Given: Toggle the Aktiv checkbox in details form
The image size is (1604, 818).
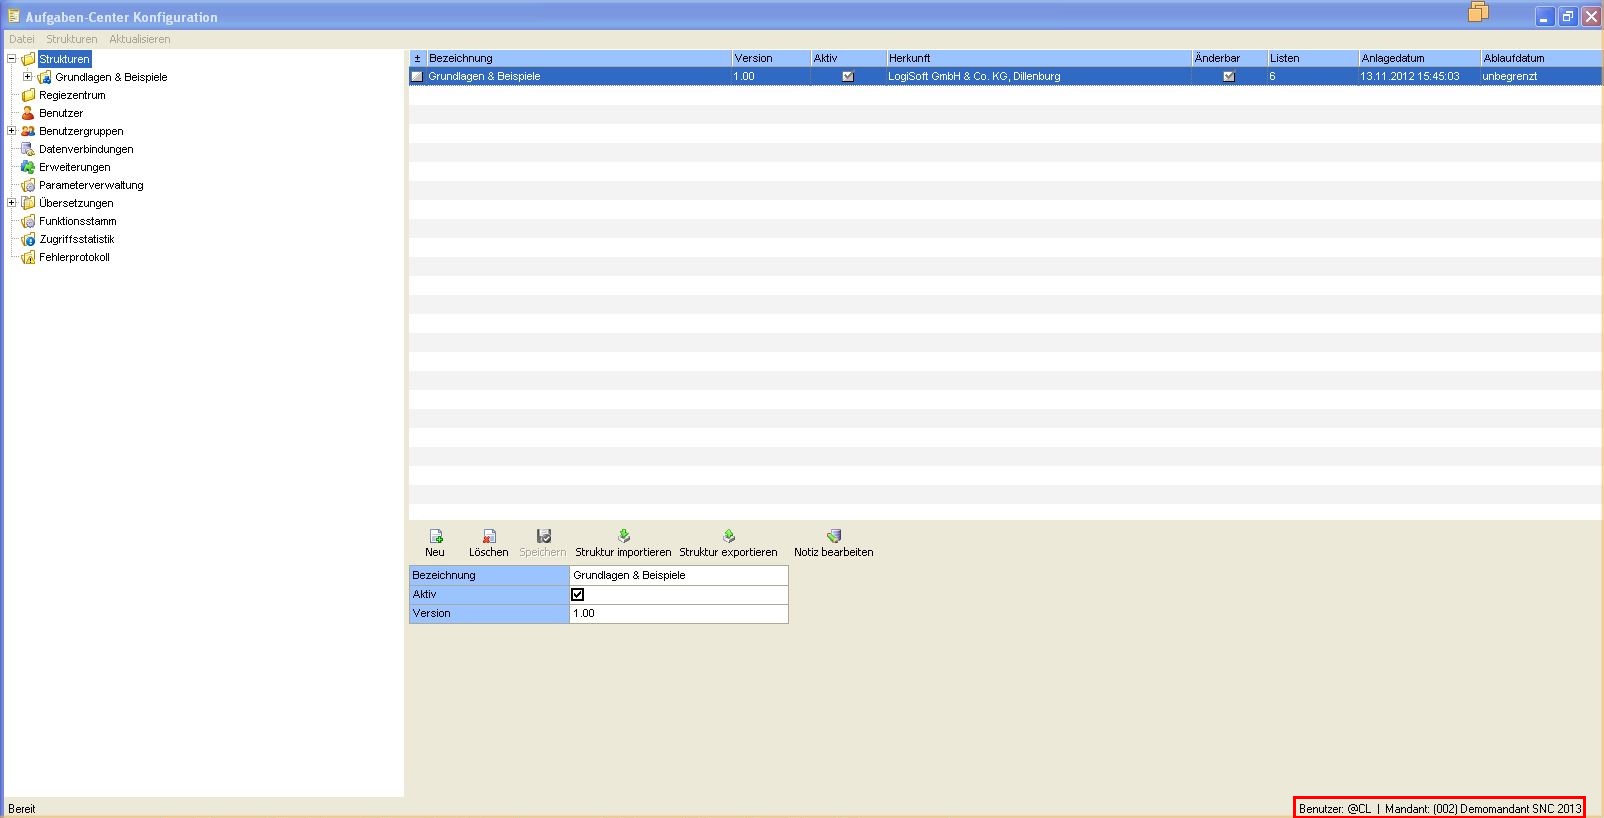Looking at the screenshot, I should (x=577, y=594).
